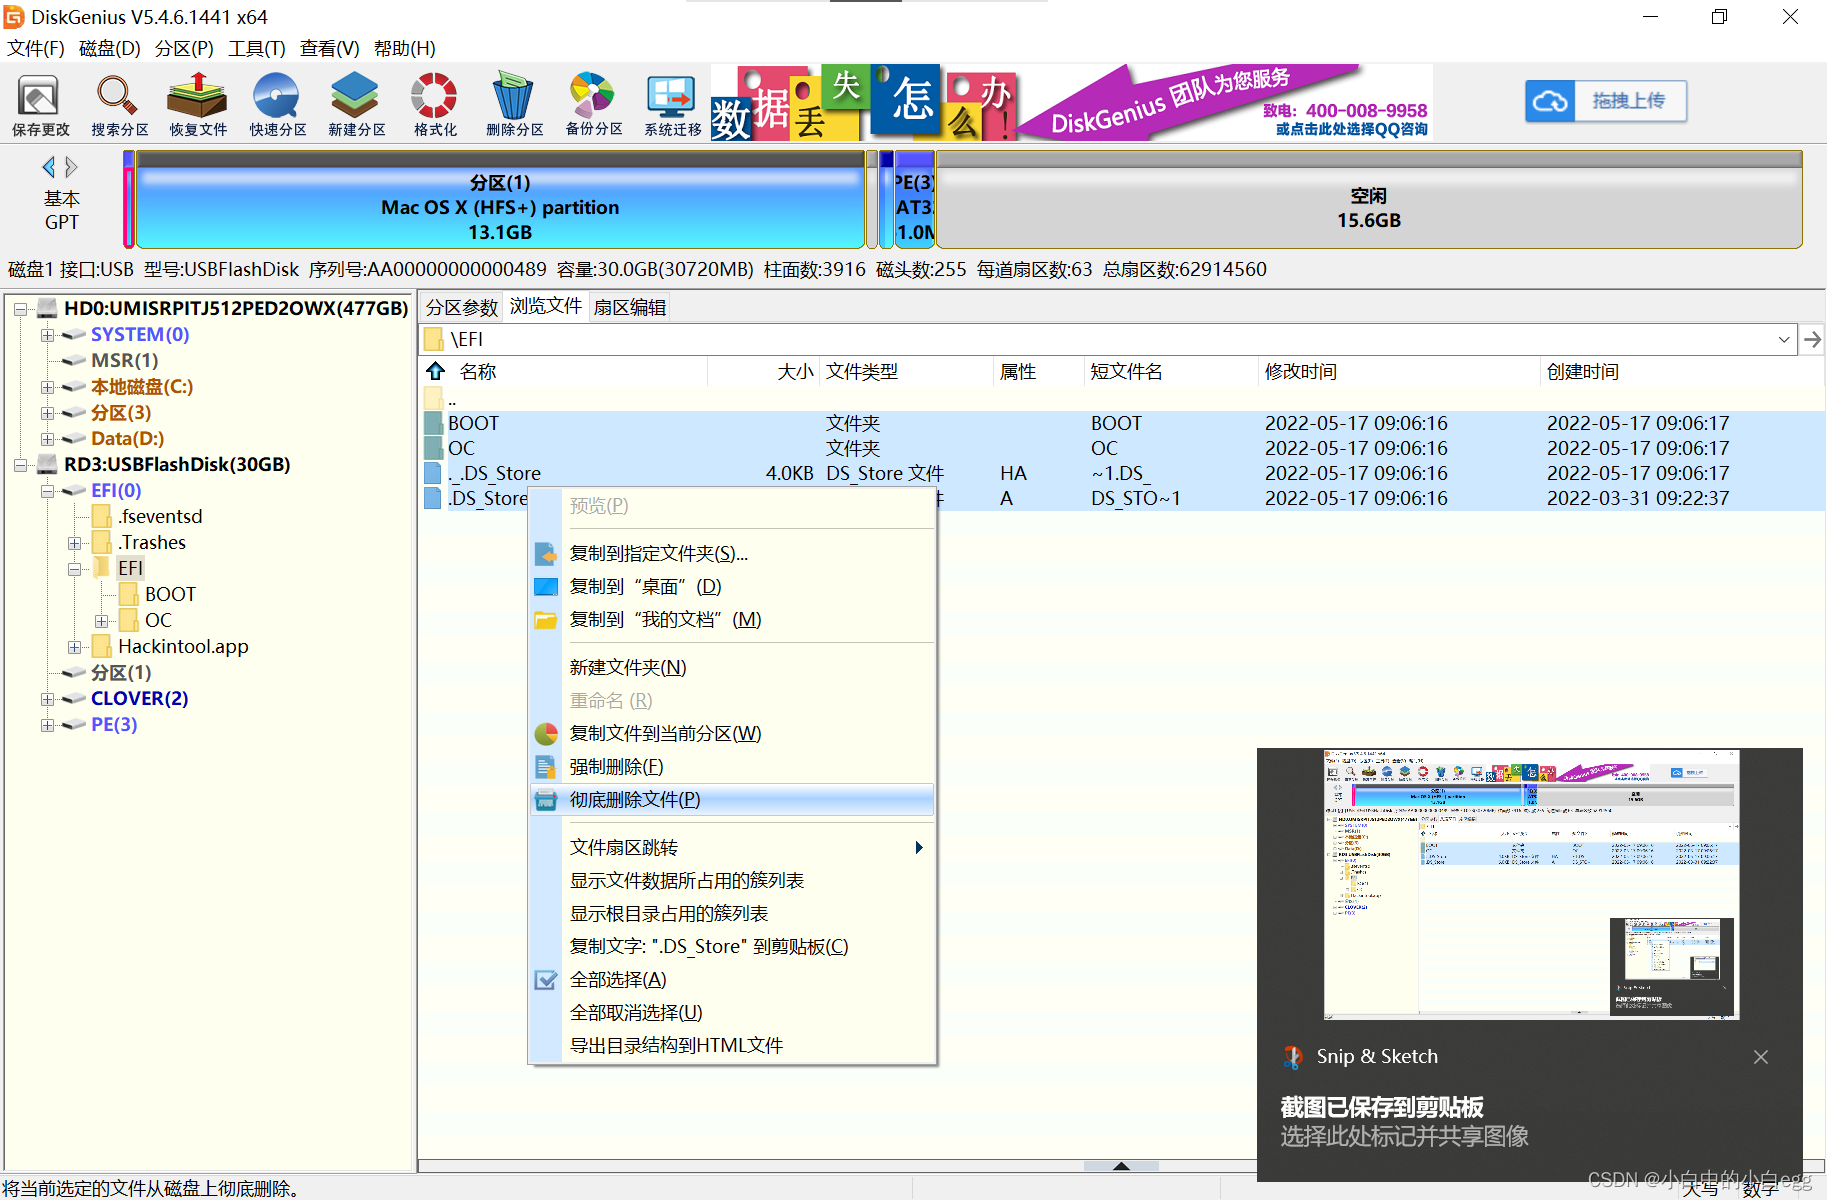
Task: Go to next disk with right arrow
Action: point(71,167)
